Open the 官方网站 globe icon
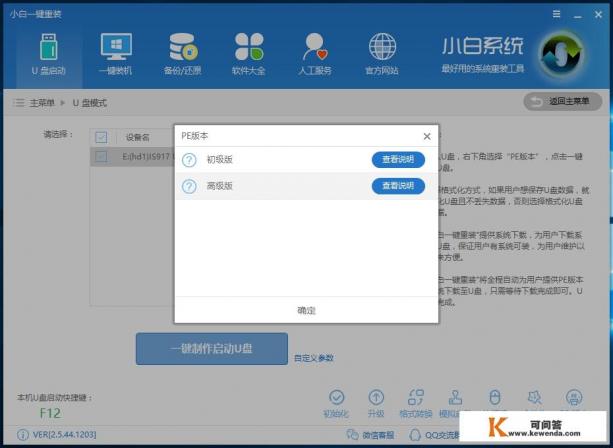The image size is (613, 448). [x=382, y=47]
